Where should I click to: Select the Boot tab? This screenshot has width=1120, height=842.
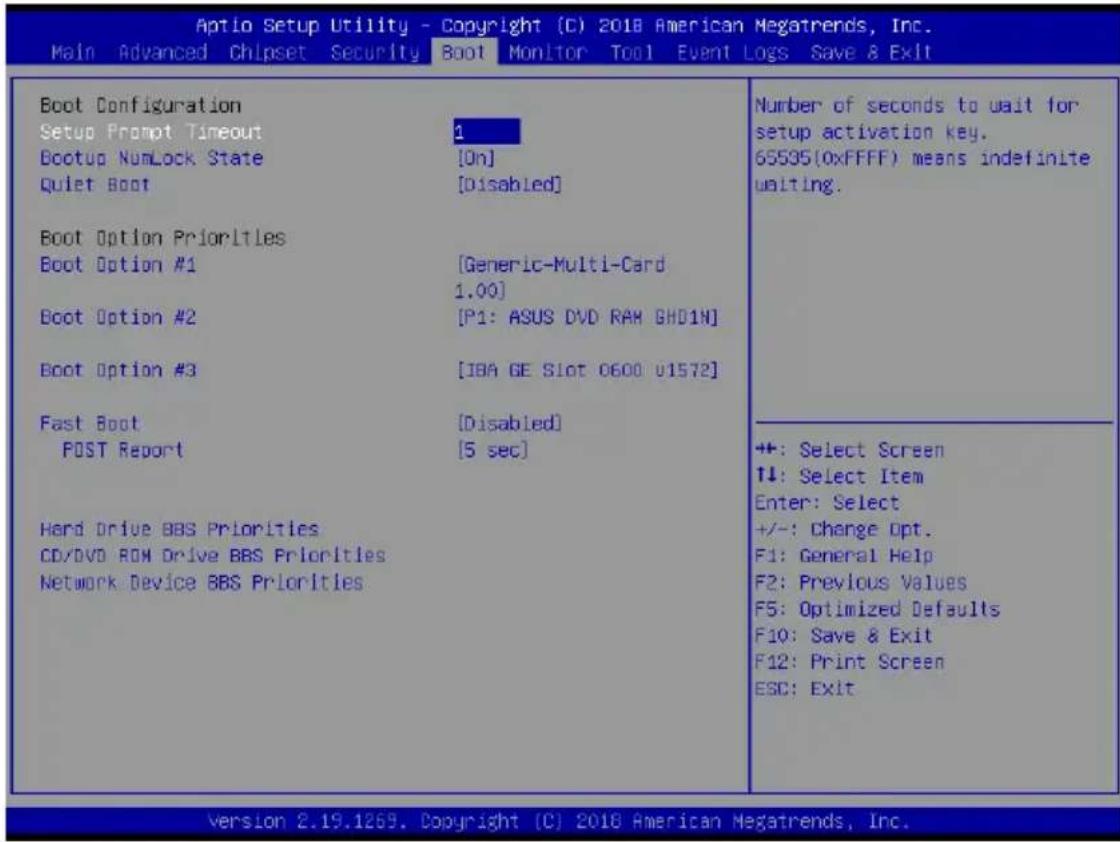pos(464,52)
